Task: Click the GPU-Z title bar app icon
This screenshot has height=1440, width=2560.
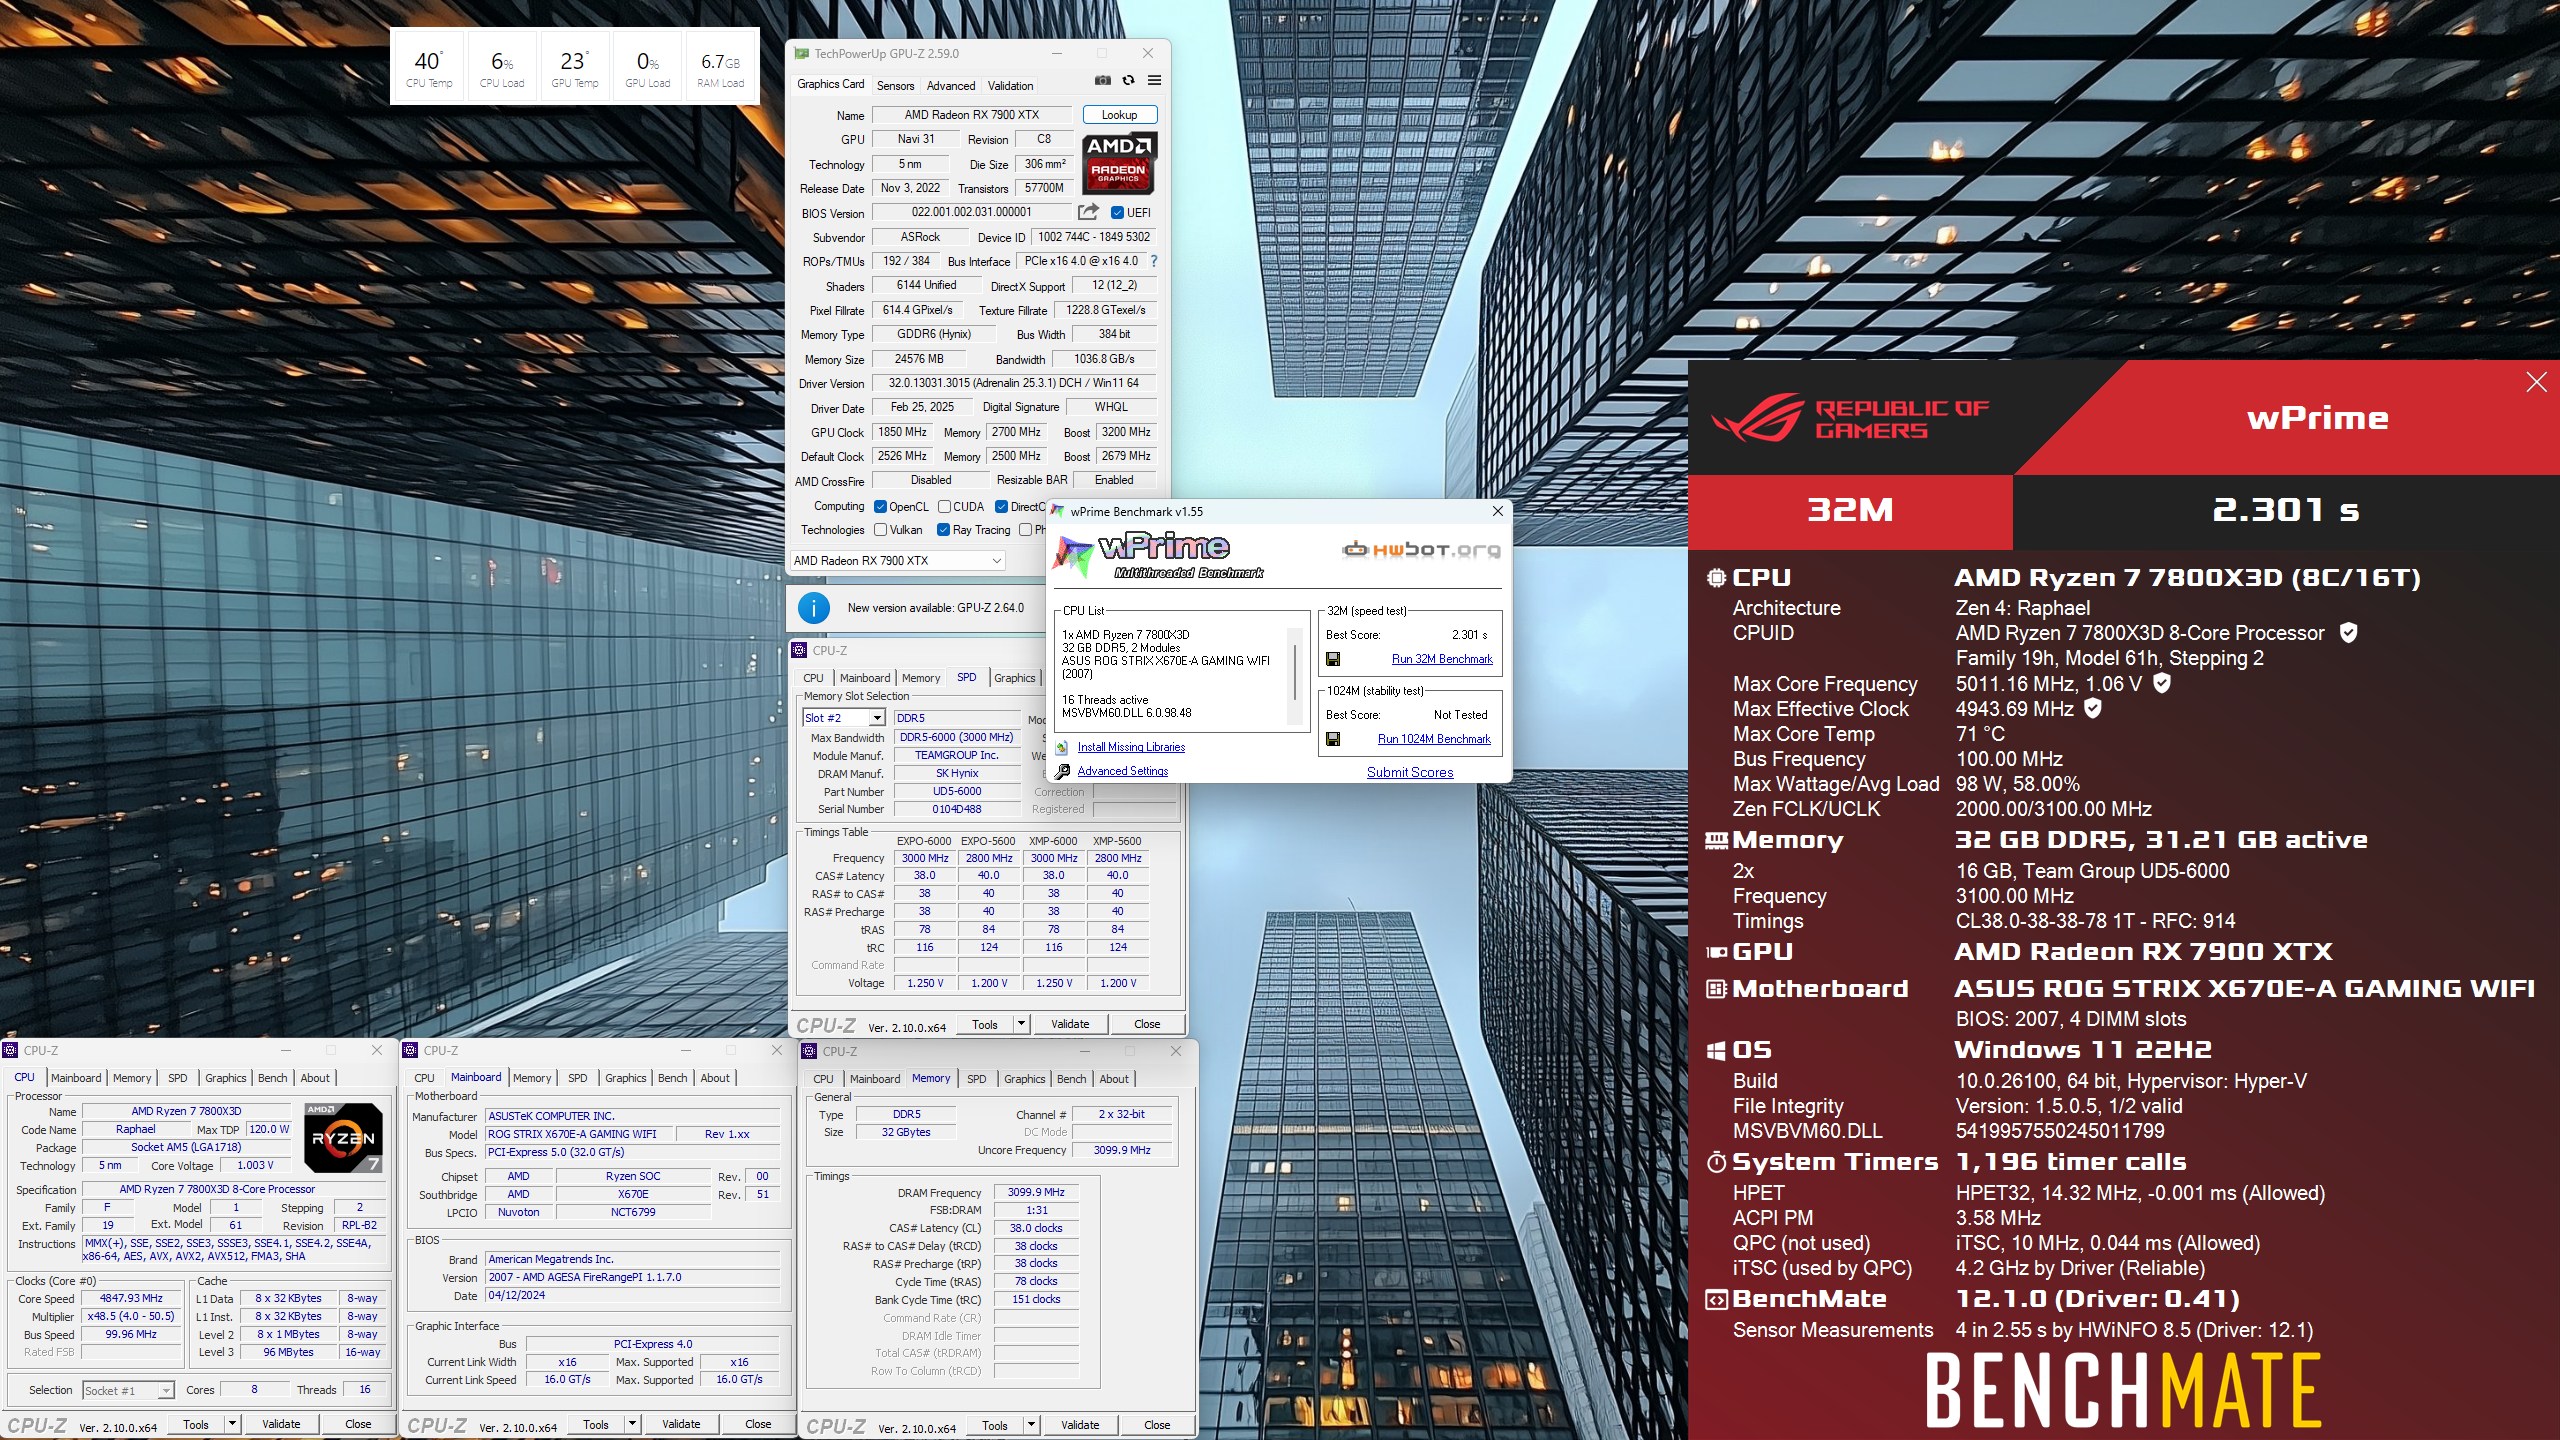Action: click(x=802, y=53)
